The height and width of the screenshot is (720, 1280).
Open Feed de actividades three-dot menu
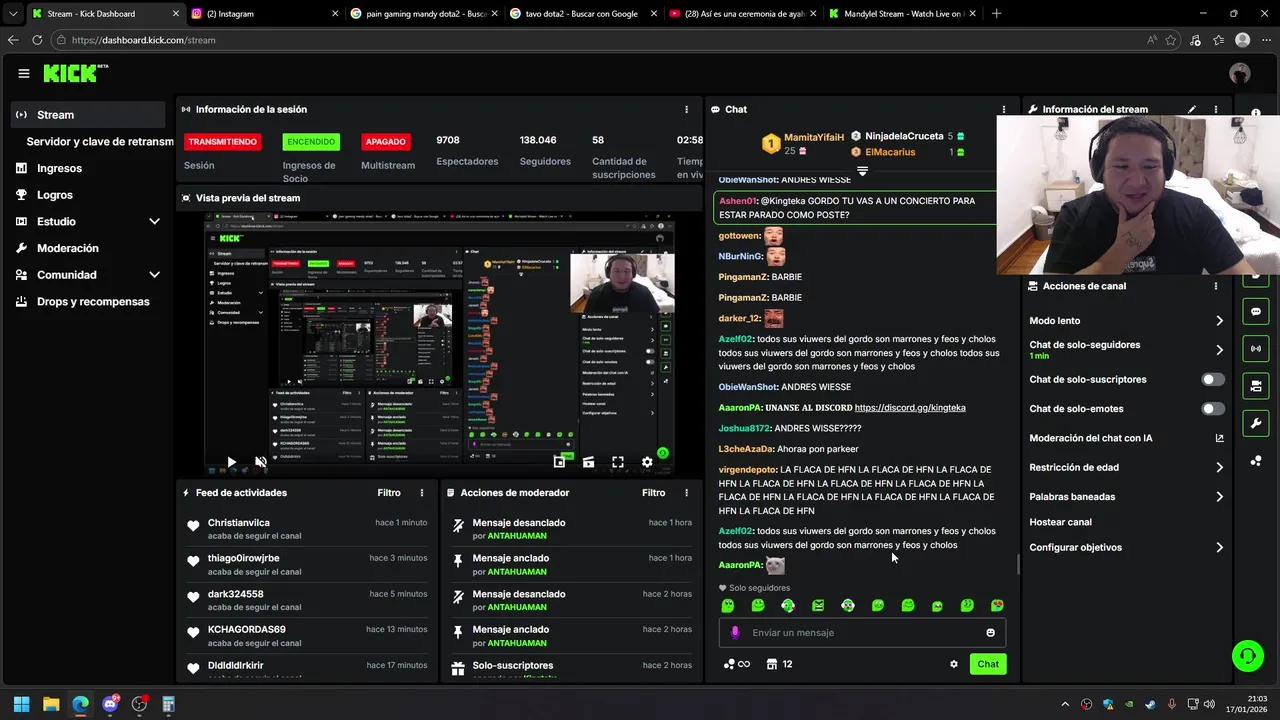[422, 493]
